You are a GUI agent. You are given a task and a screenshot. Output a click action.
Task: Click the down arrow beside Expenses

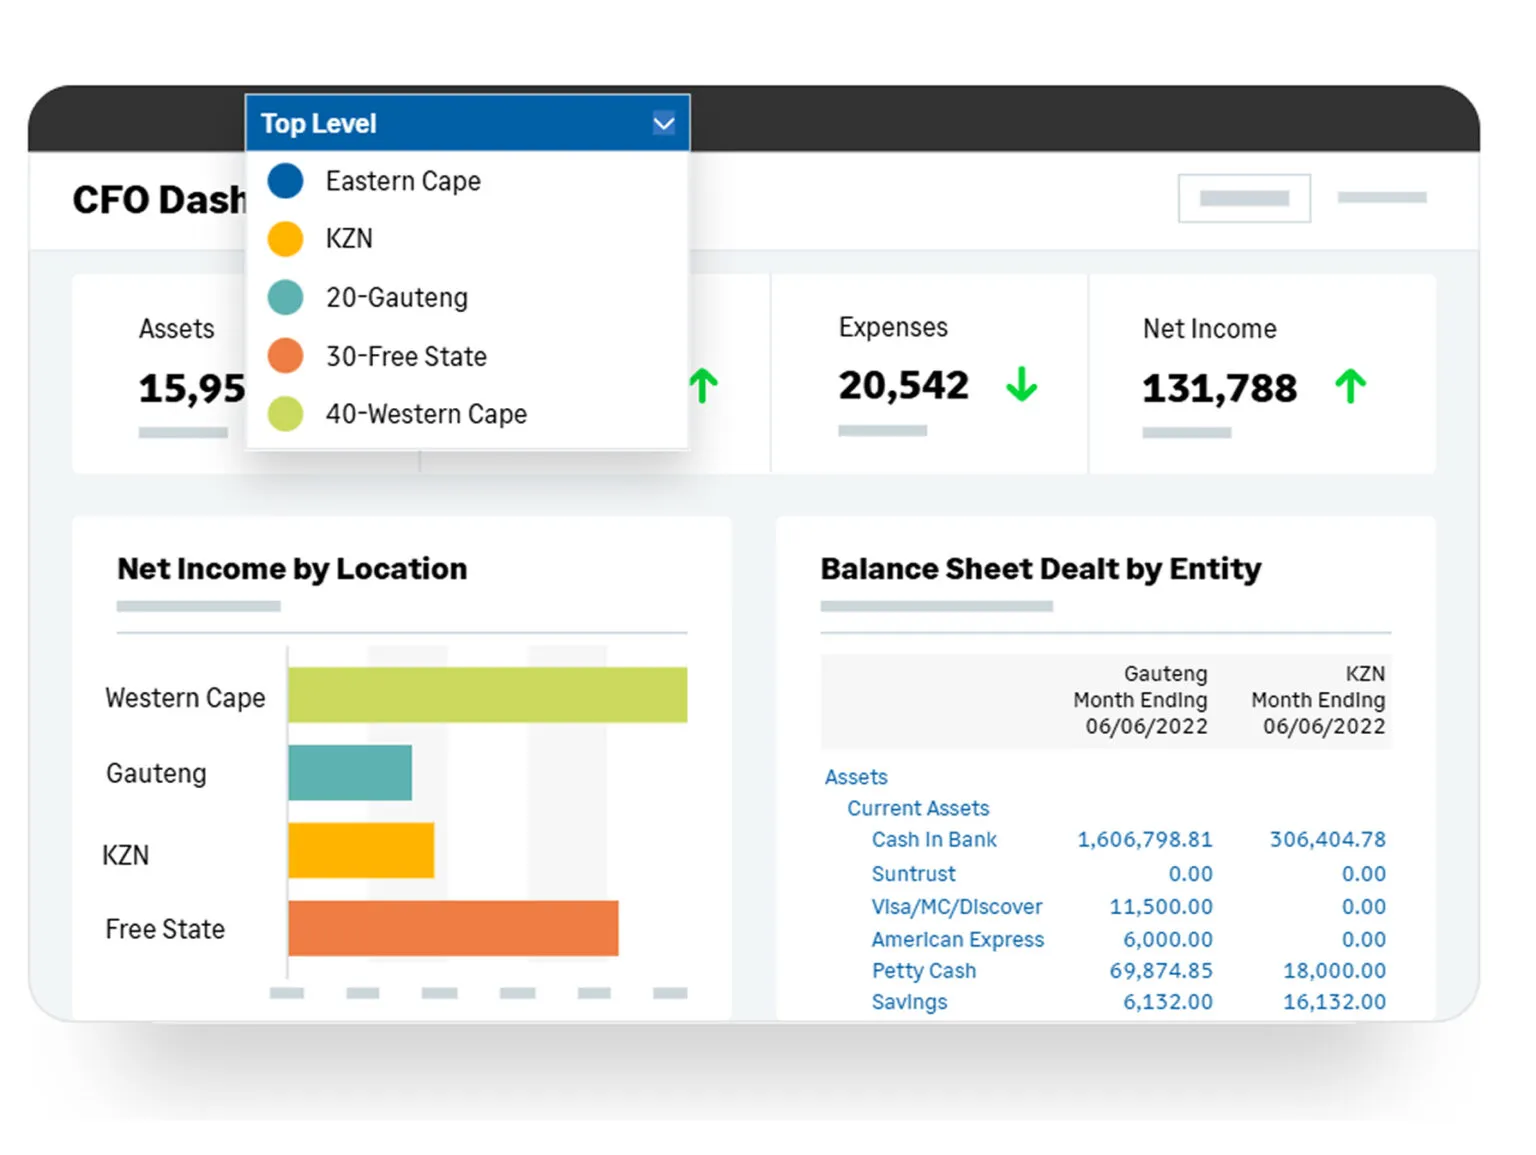[x=1021, y=385]
